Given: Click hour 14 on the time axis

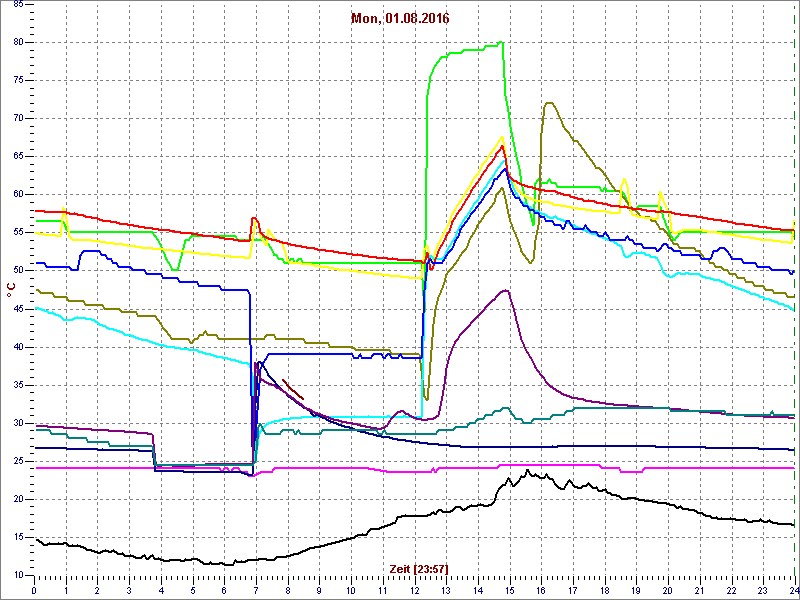Looking at the screenshot, I should (478, 590).
